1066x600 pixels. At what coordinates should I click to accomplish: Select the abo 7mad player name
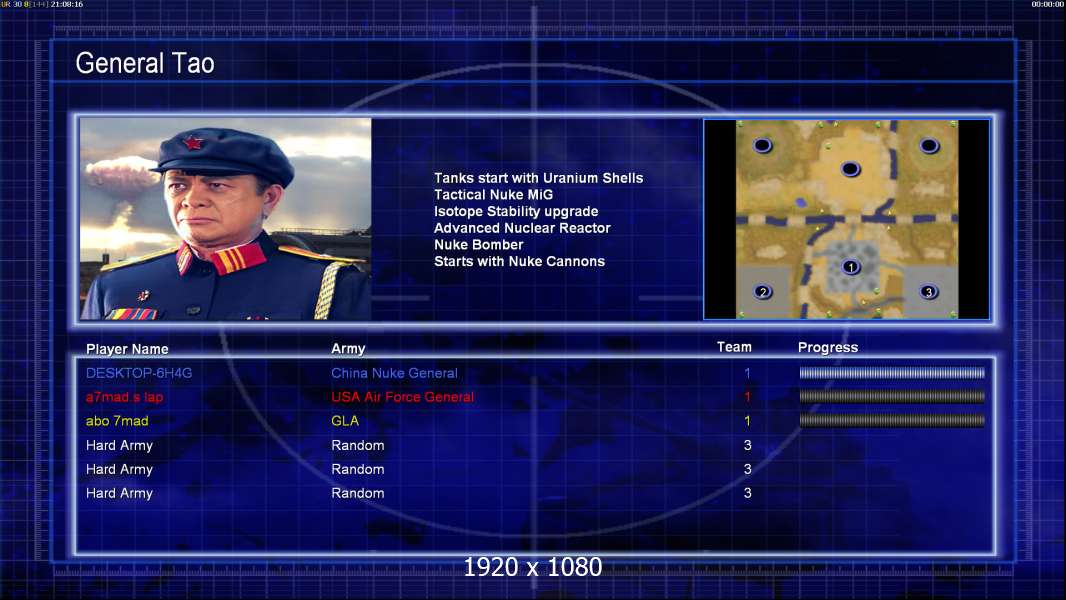point(117,421)
